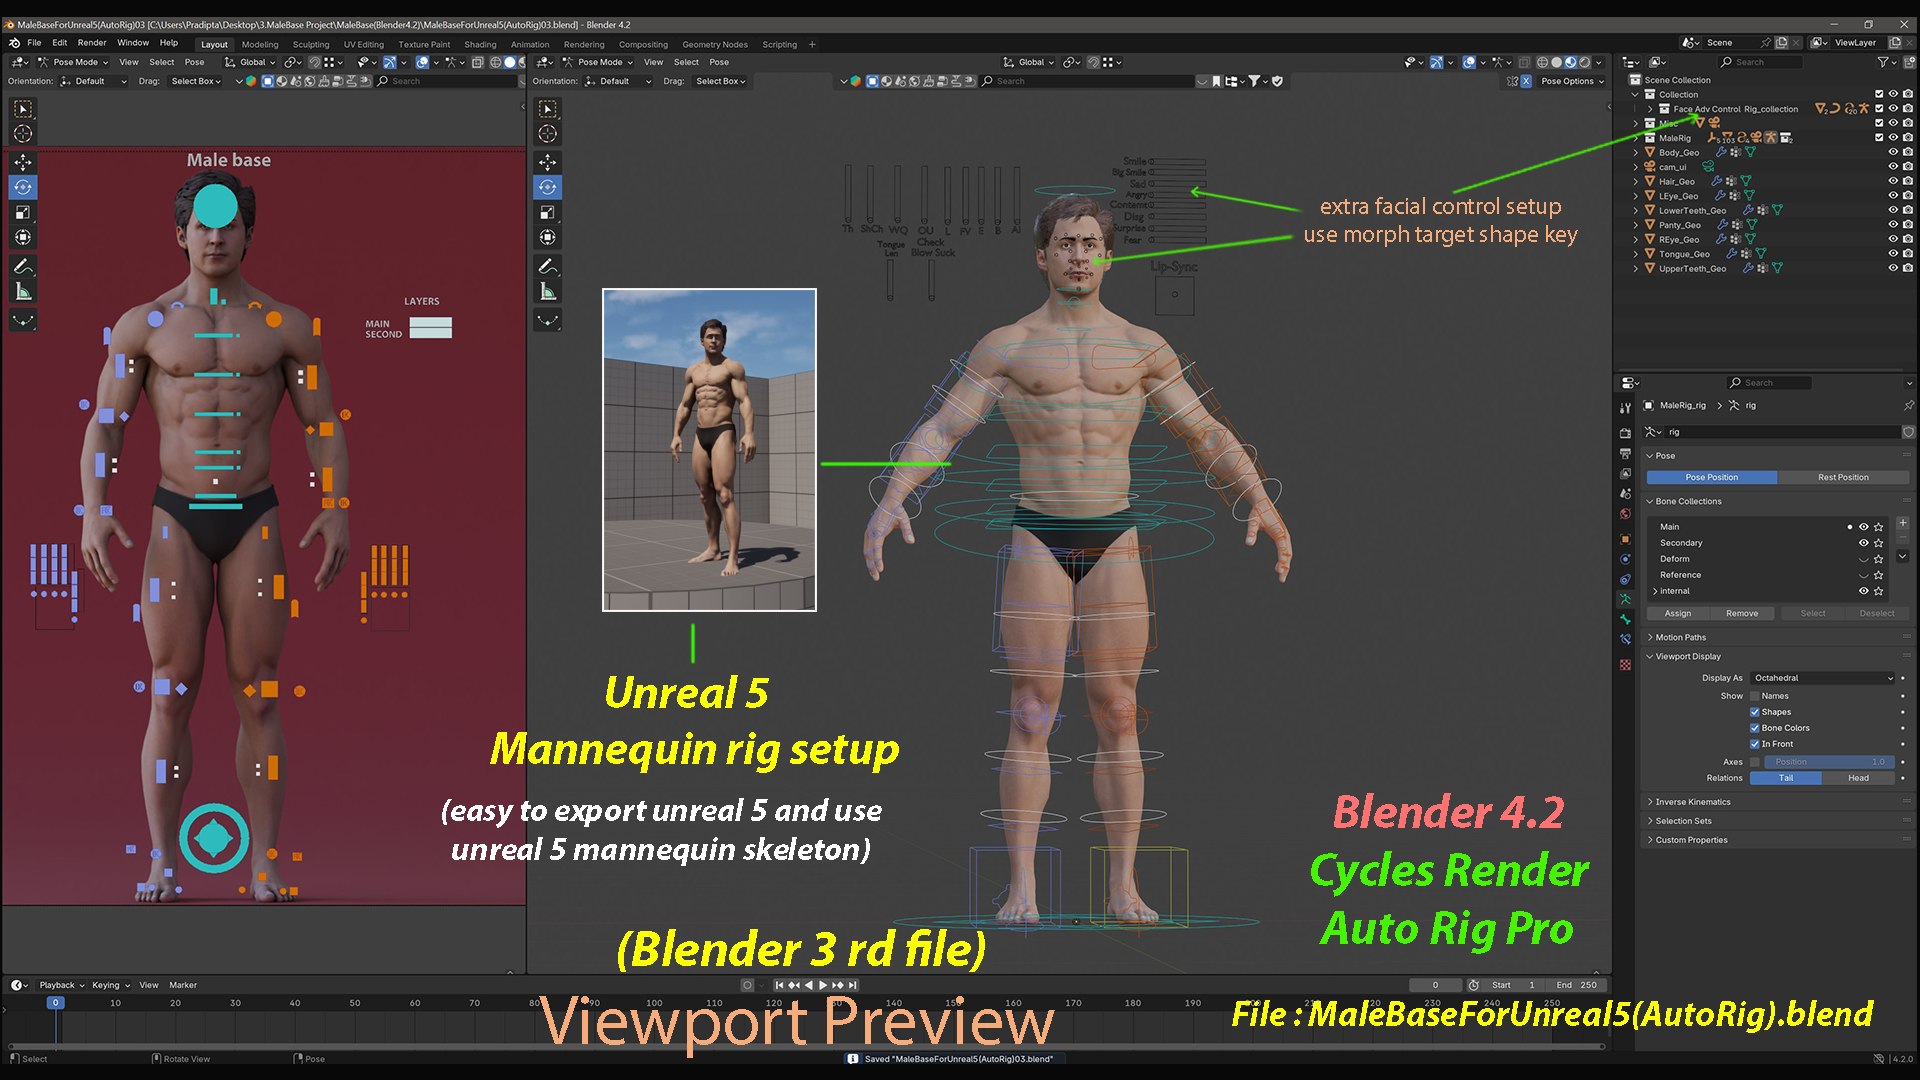Expand Face Adv Control Rig_collection

coord(1650,109)
